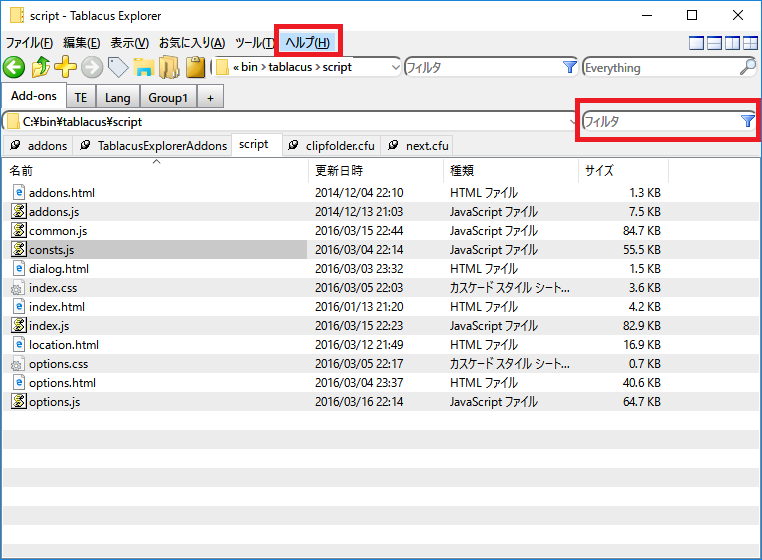Open the ツール(T) menu
The image size is (762, 560).
click(254, 43)
